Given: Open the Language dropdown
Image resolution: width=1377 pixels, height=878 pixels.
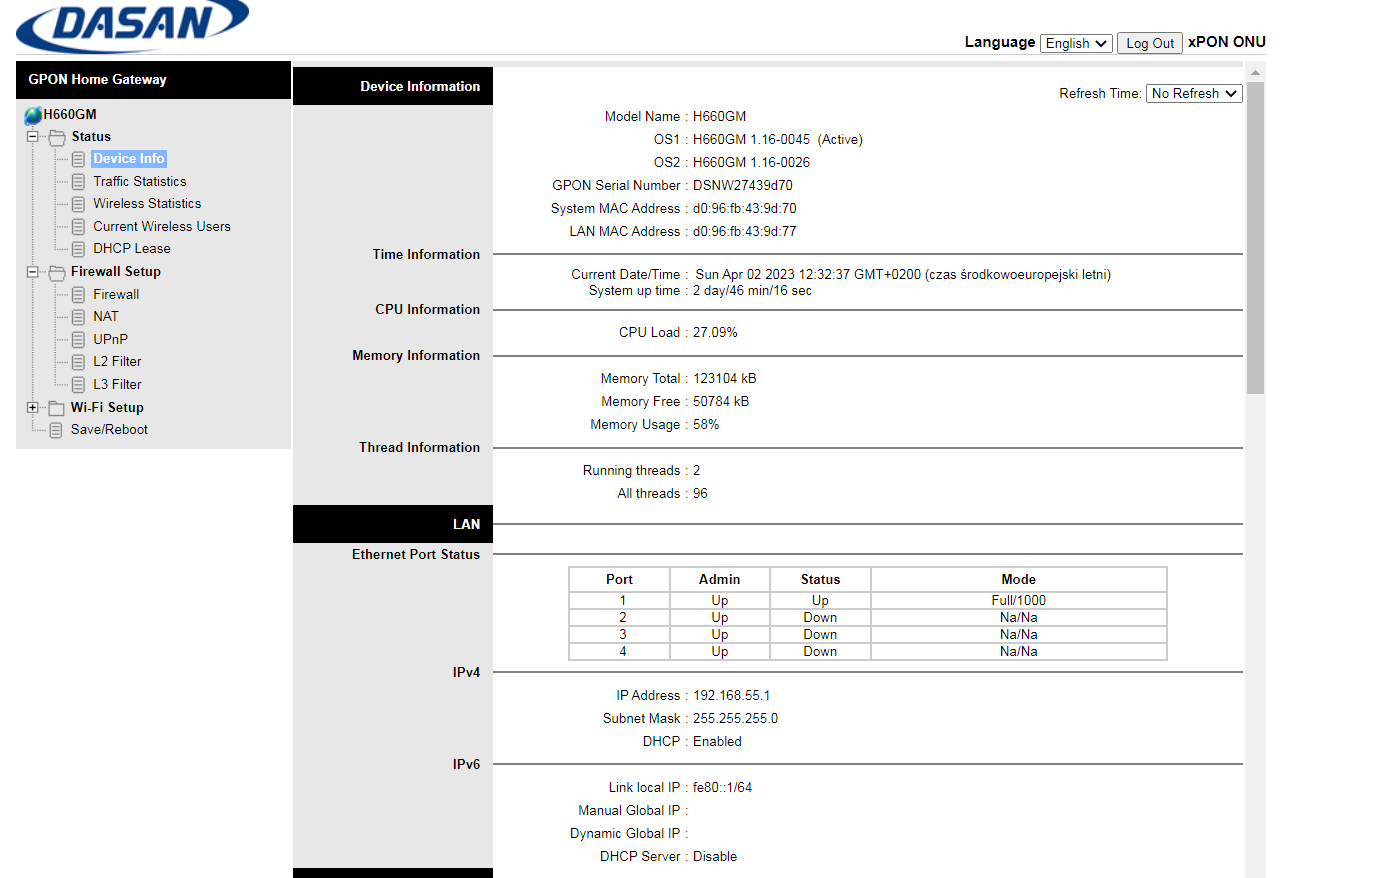Looking at the screenshot, I should [1076, 43].
